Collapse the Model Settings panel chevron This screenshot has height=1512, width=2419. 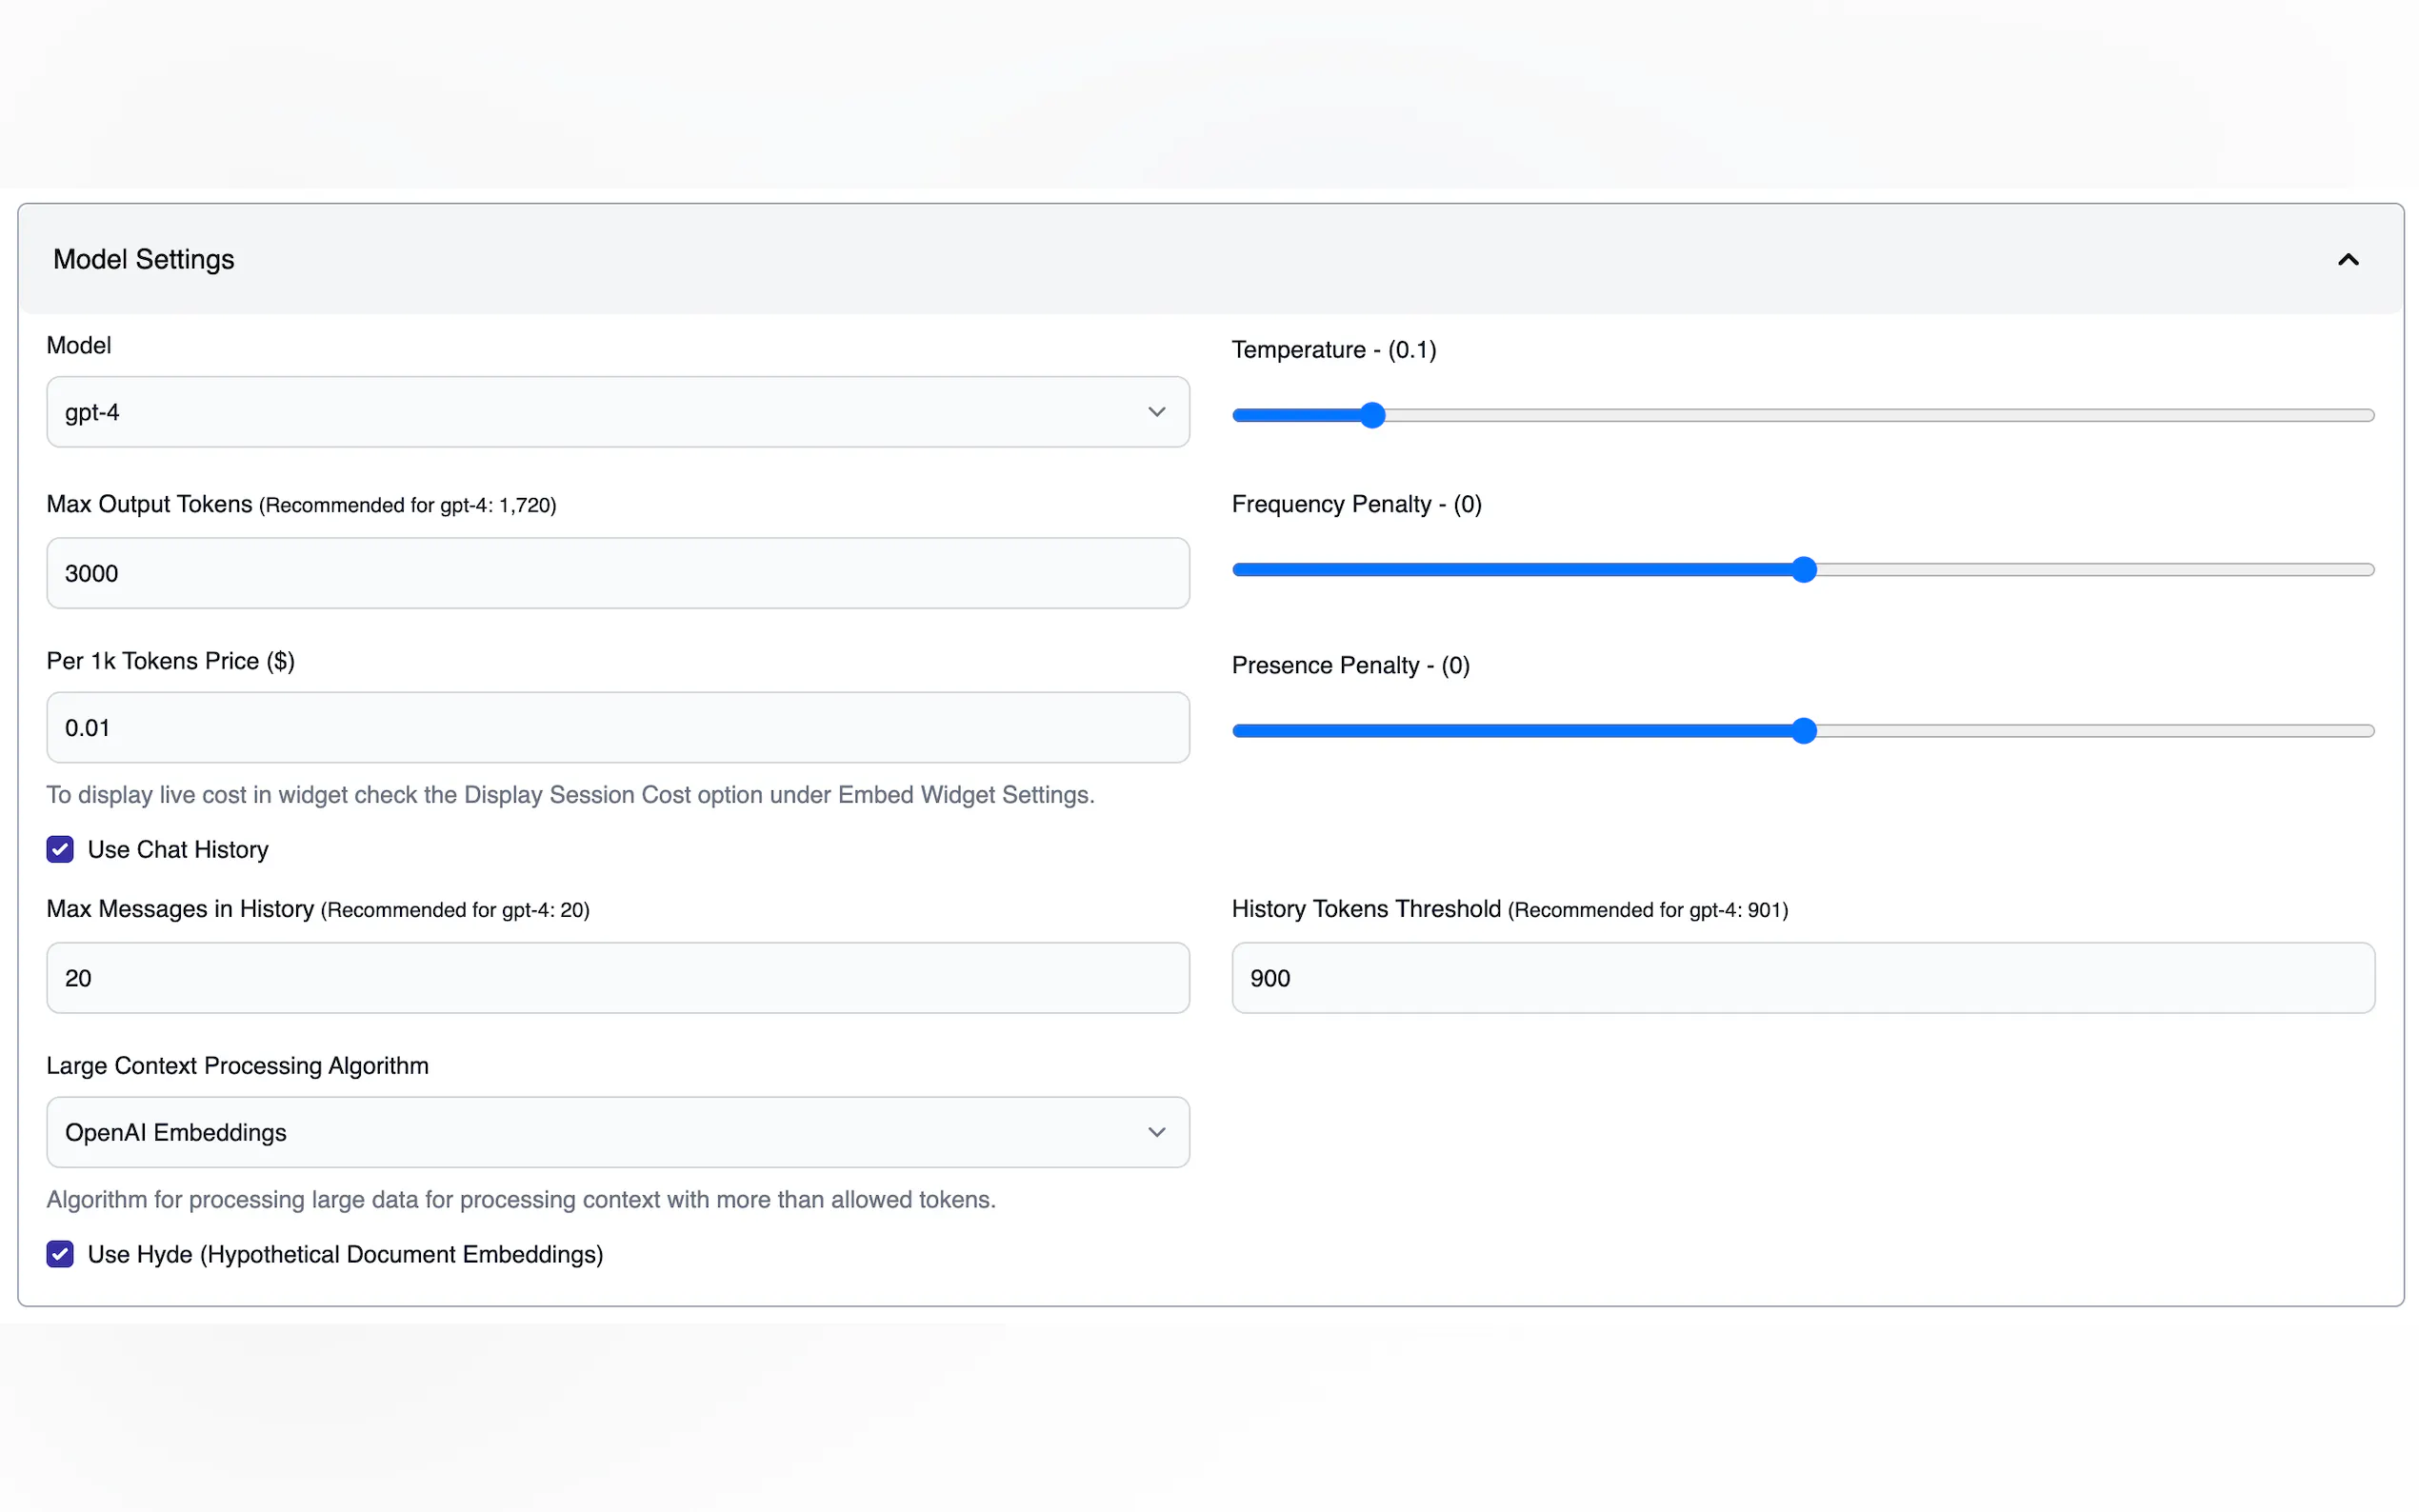[2347, 260]
